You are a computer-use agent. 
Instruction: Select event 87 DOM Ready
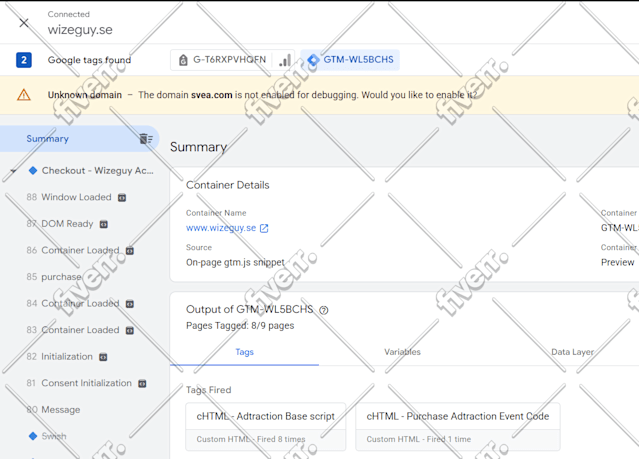(x=60, y=224)
